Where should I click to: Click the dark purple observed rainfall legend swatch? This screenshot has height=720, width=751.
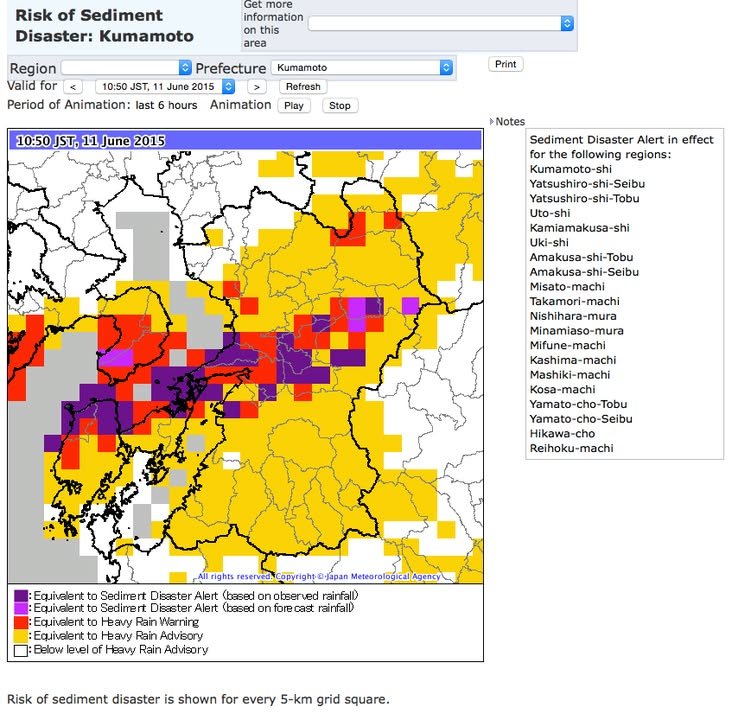[20, 596]
